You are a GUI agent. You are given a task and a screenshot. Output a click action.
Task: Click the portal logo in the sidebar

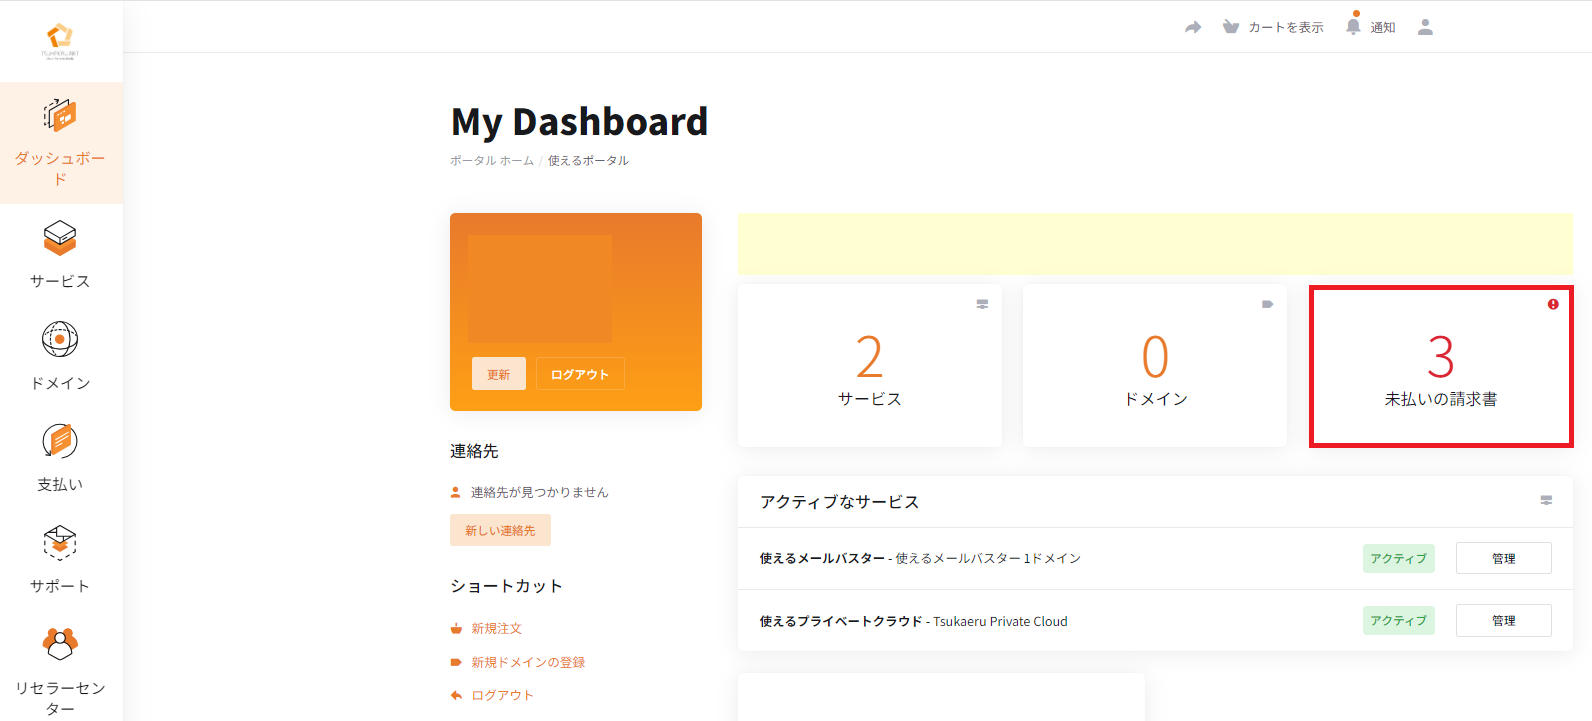(60, 41)
